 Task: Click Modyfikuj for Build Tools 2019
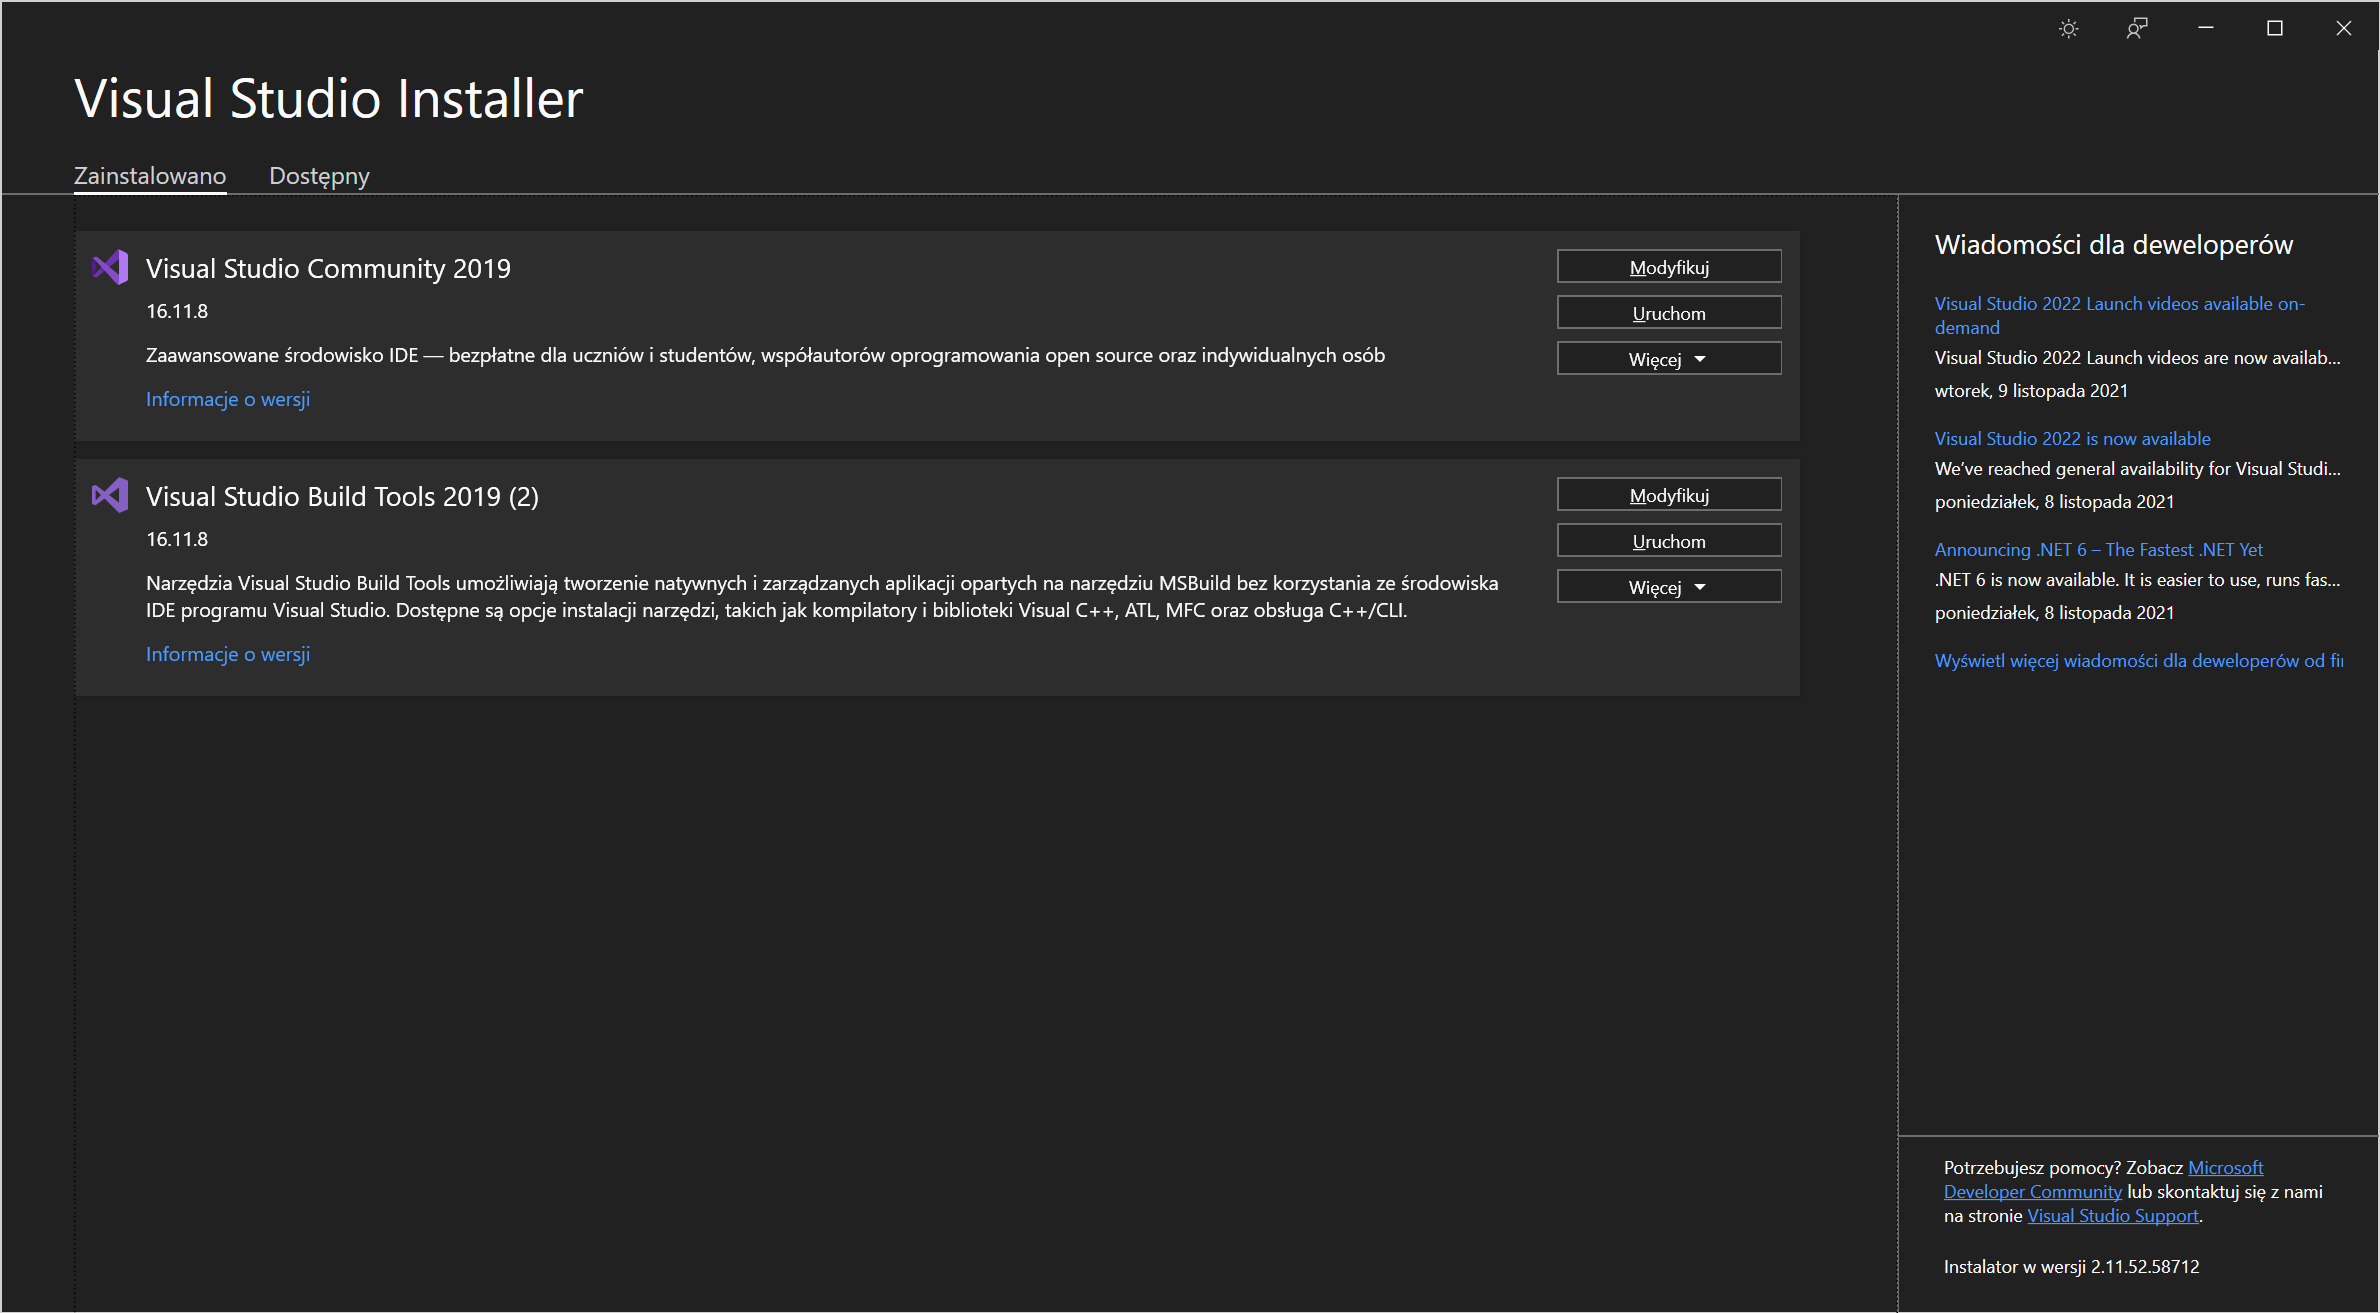1669,495
